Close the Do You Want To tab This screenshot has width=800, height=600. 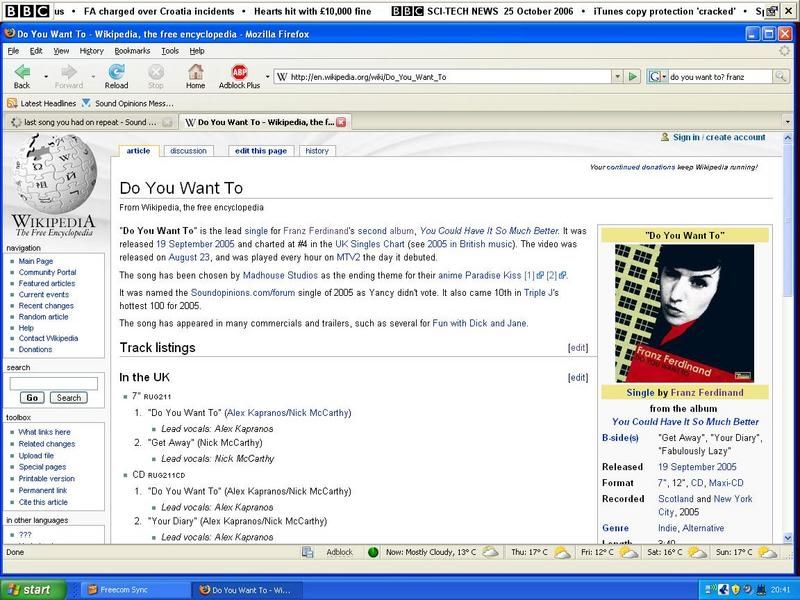pyautogui.click(x=341, y=122)
